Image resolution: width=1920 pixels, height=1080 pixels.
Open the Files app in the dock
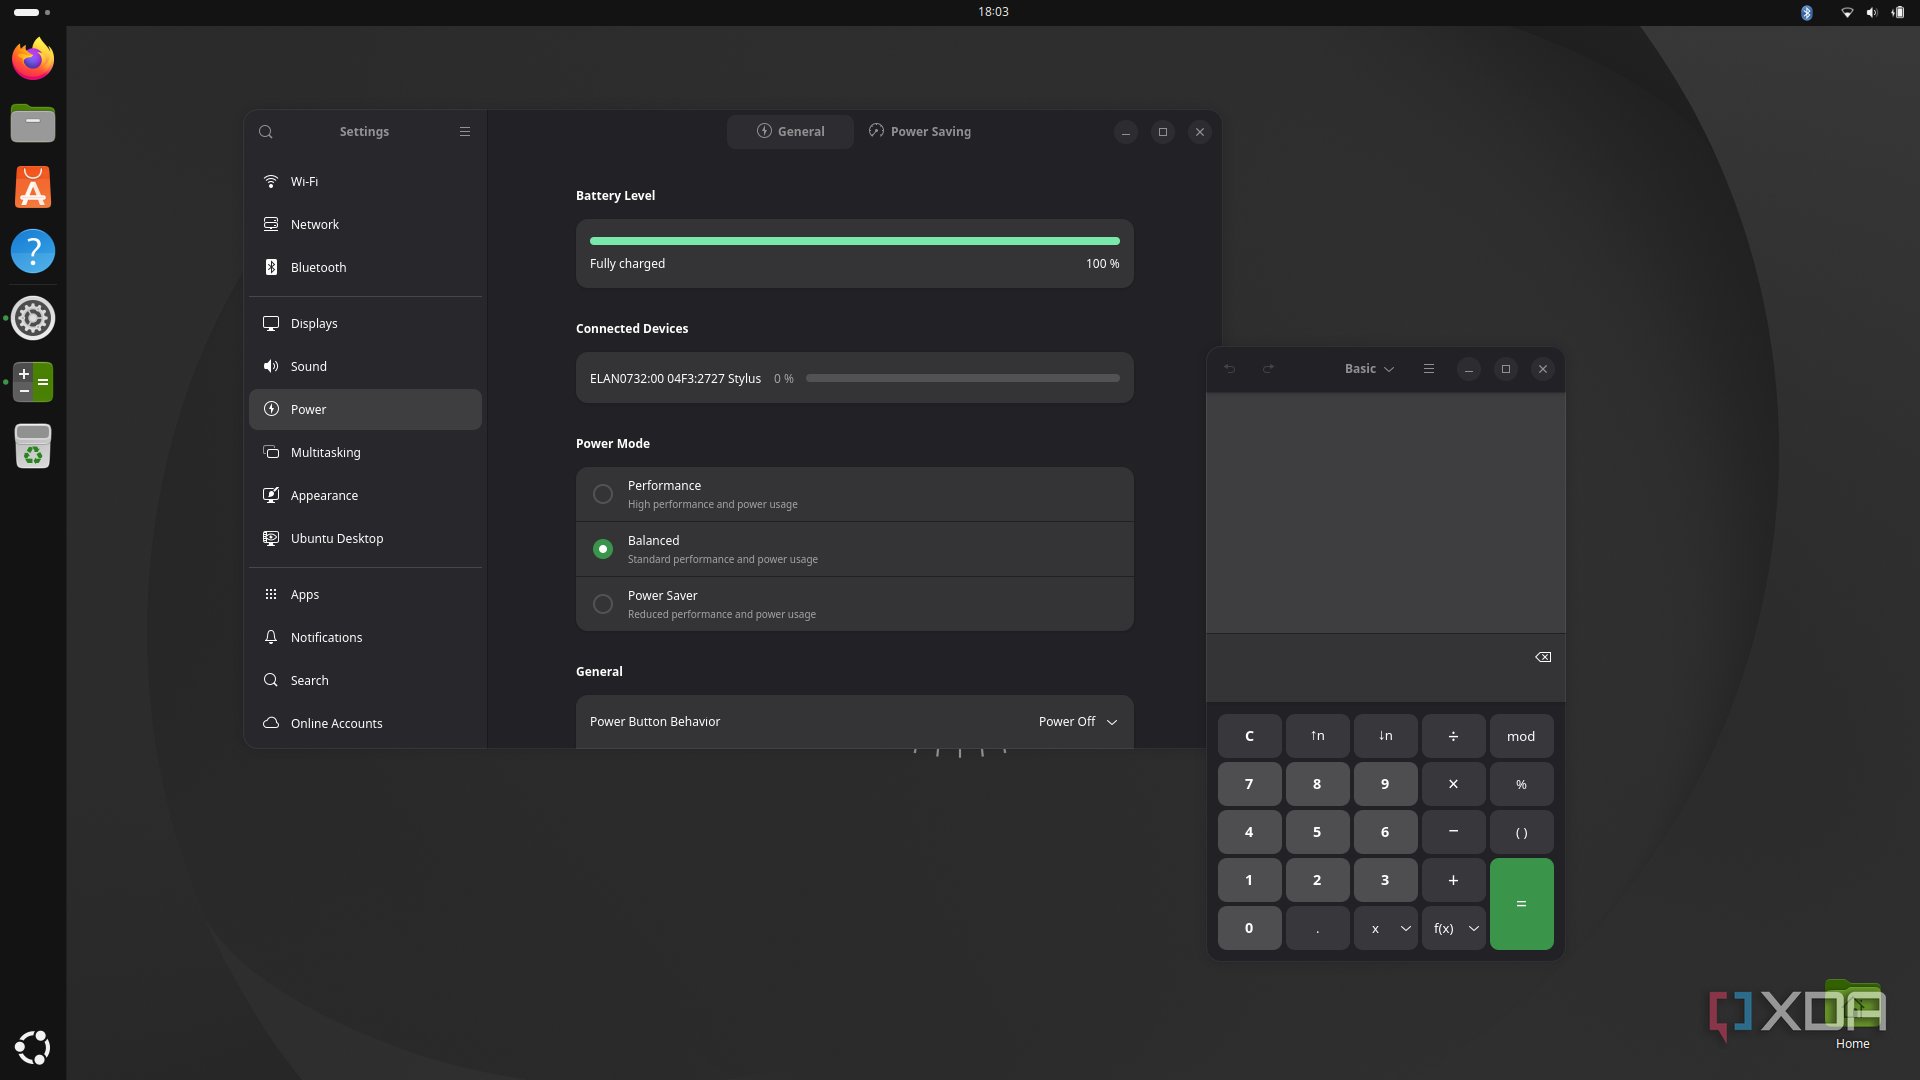click(x=33, y=123)
